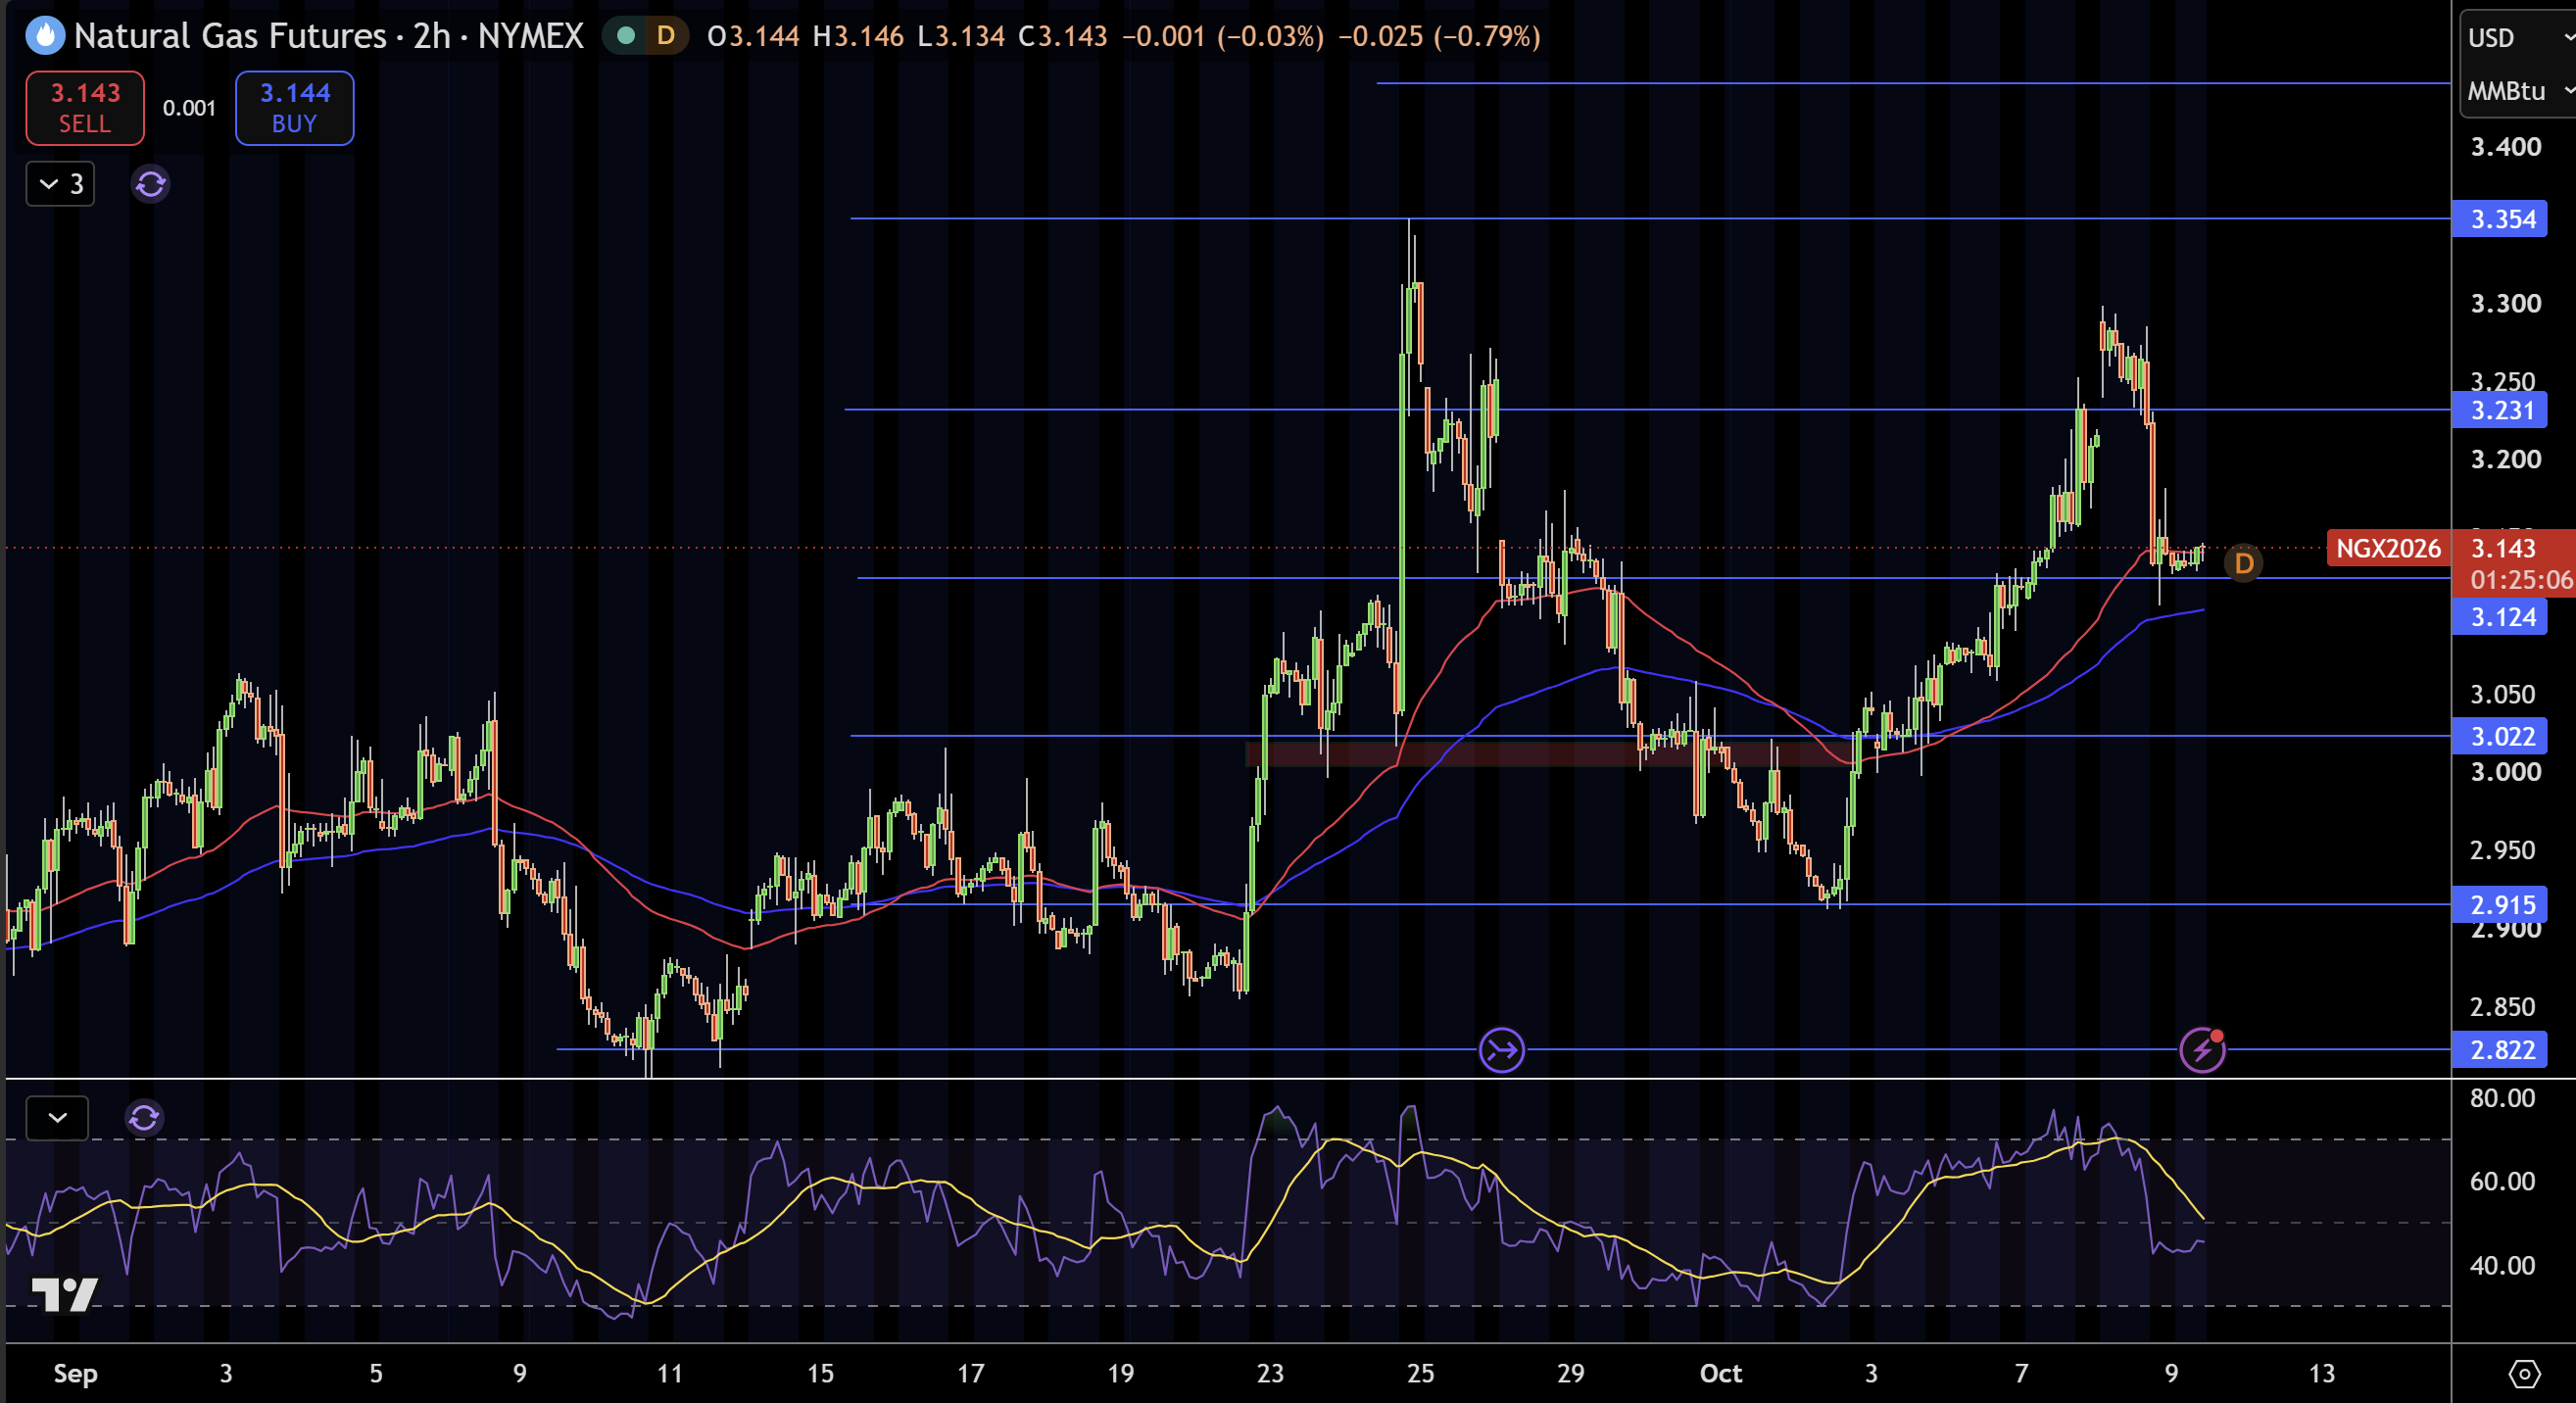Click the 3.124 price line label
Screen dimensions: 2576x1403
coord(2499,617)
